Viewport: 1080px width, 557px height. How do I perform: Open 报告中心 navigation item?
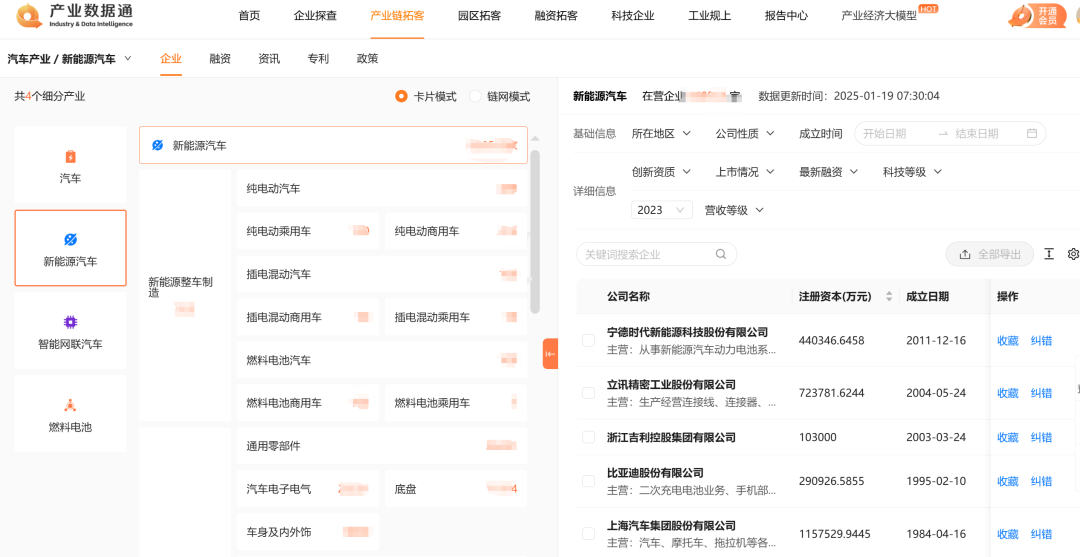(787, 16)
